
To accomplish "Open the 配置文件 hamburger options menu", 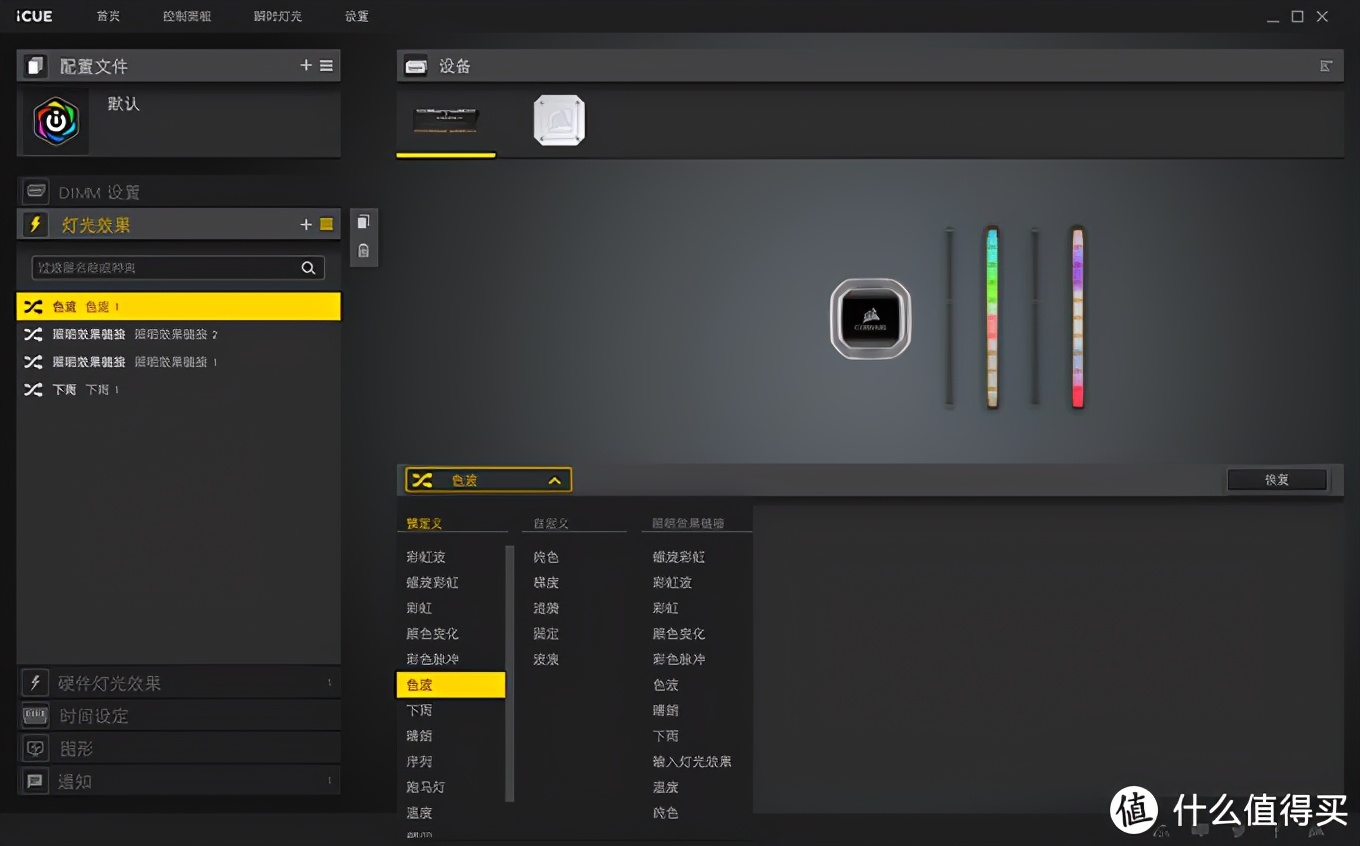I will click(326, 66).
